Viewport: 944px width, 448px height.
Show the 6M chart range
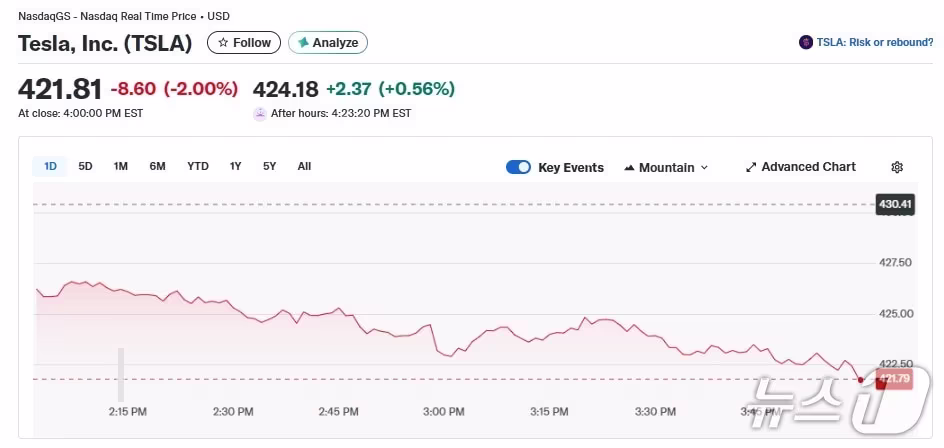(157, 166)
